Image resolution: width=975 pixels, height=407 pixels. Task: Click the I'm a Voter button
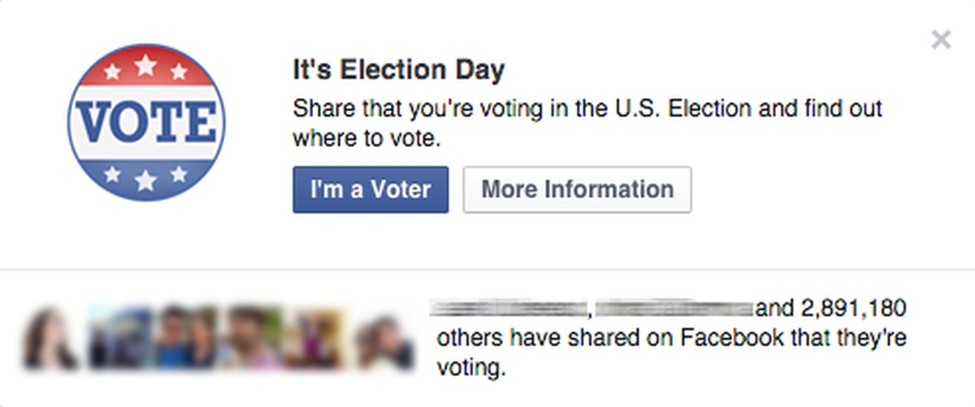tap(371, 190)
